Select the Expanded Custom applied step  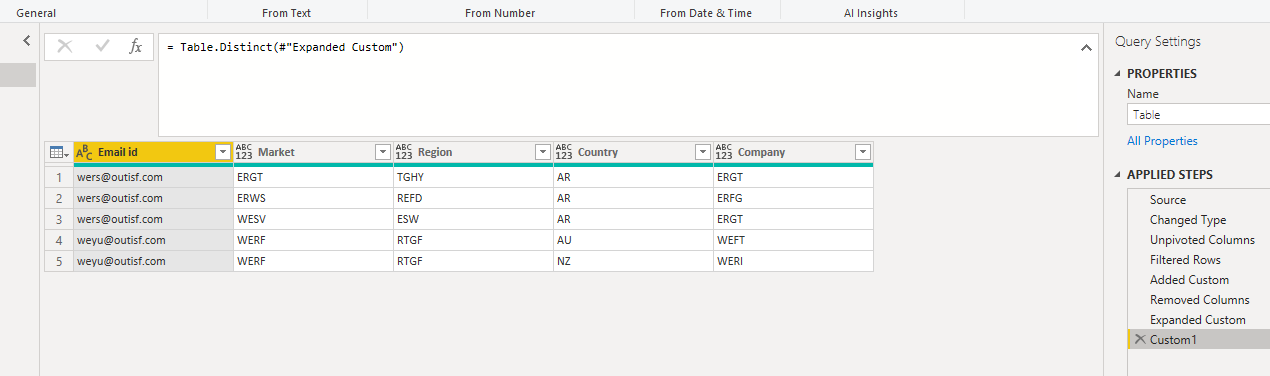click(x=1197, y=320)
